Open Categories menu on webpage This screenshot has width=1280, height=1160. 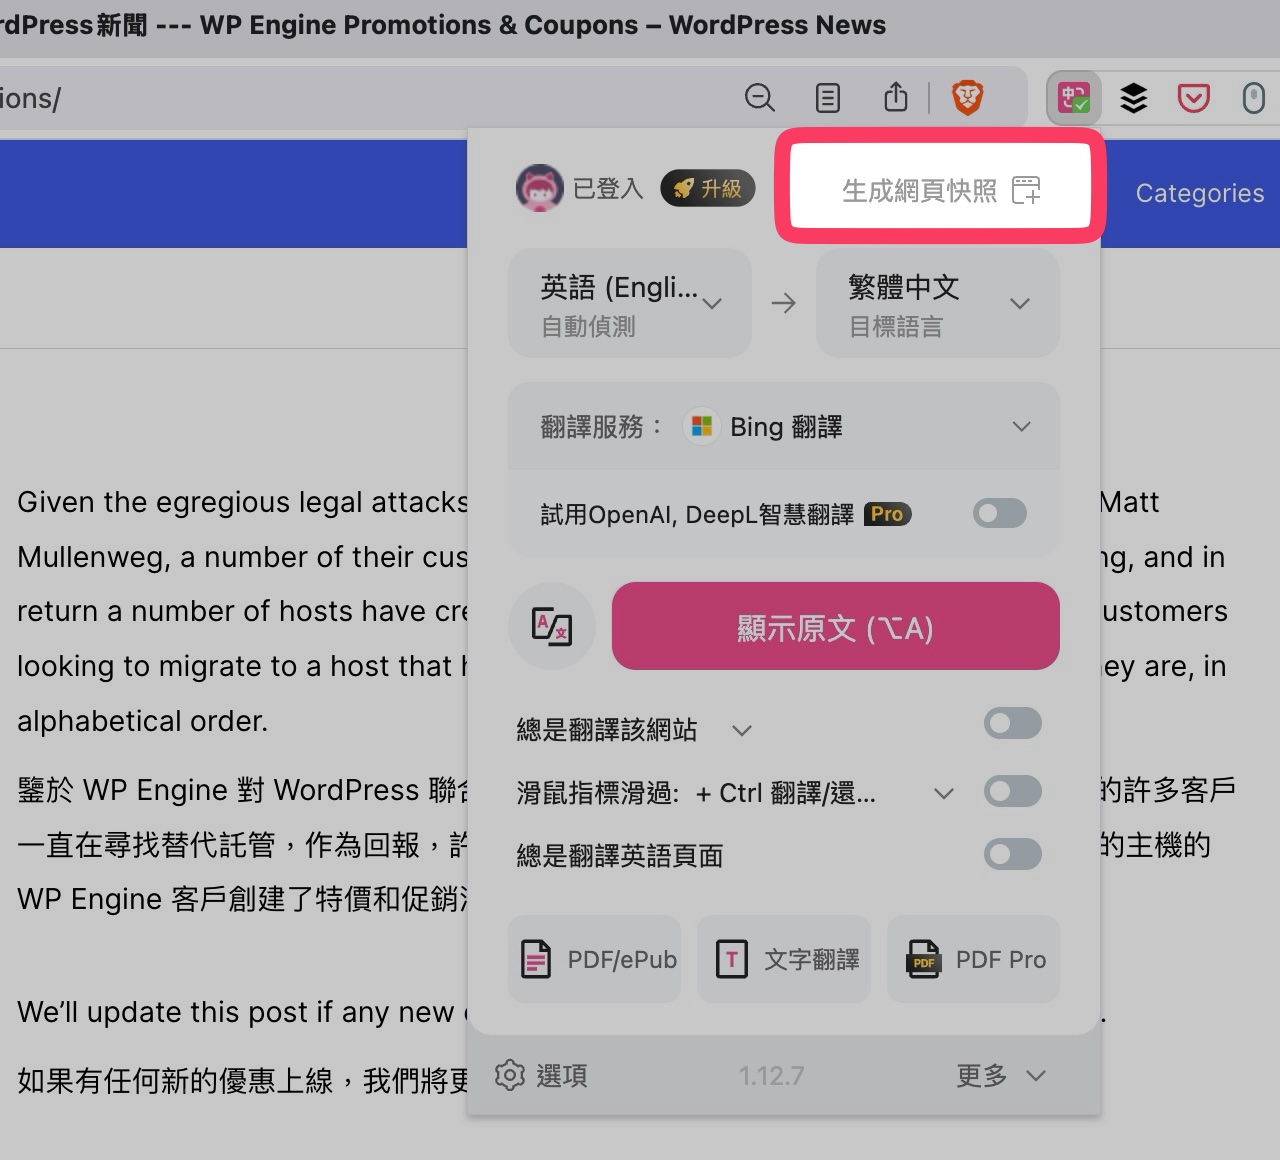coord(1199,193)
